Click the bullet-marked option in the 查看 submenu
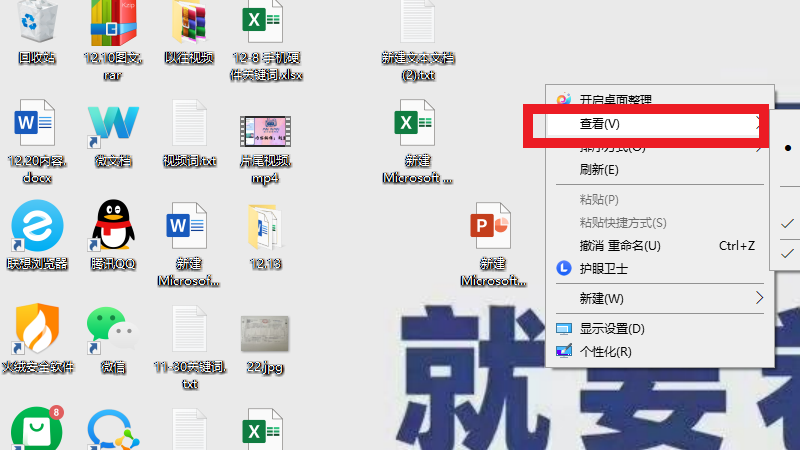The image size is (800, 450). 788,148
